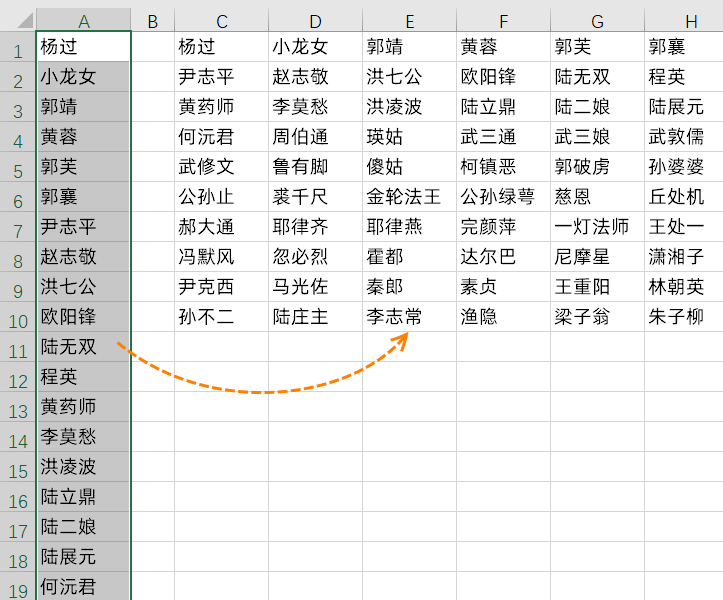
Task: Click cell C9 containing 尹克西
Action: pyautogui.click(x=222, y=286)
